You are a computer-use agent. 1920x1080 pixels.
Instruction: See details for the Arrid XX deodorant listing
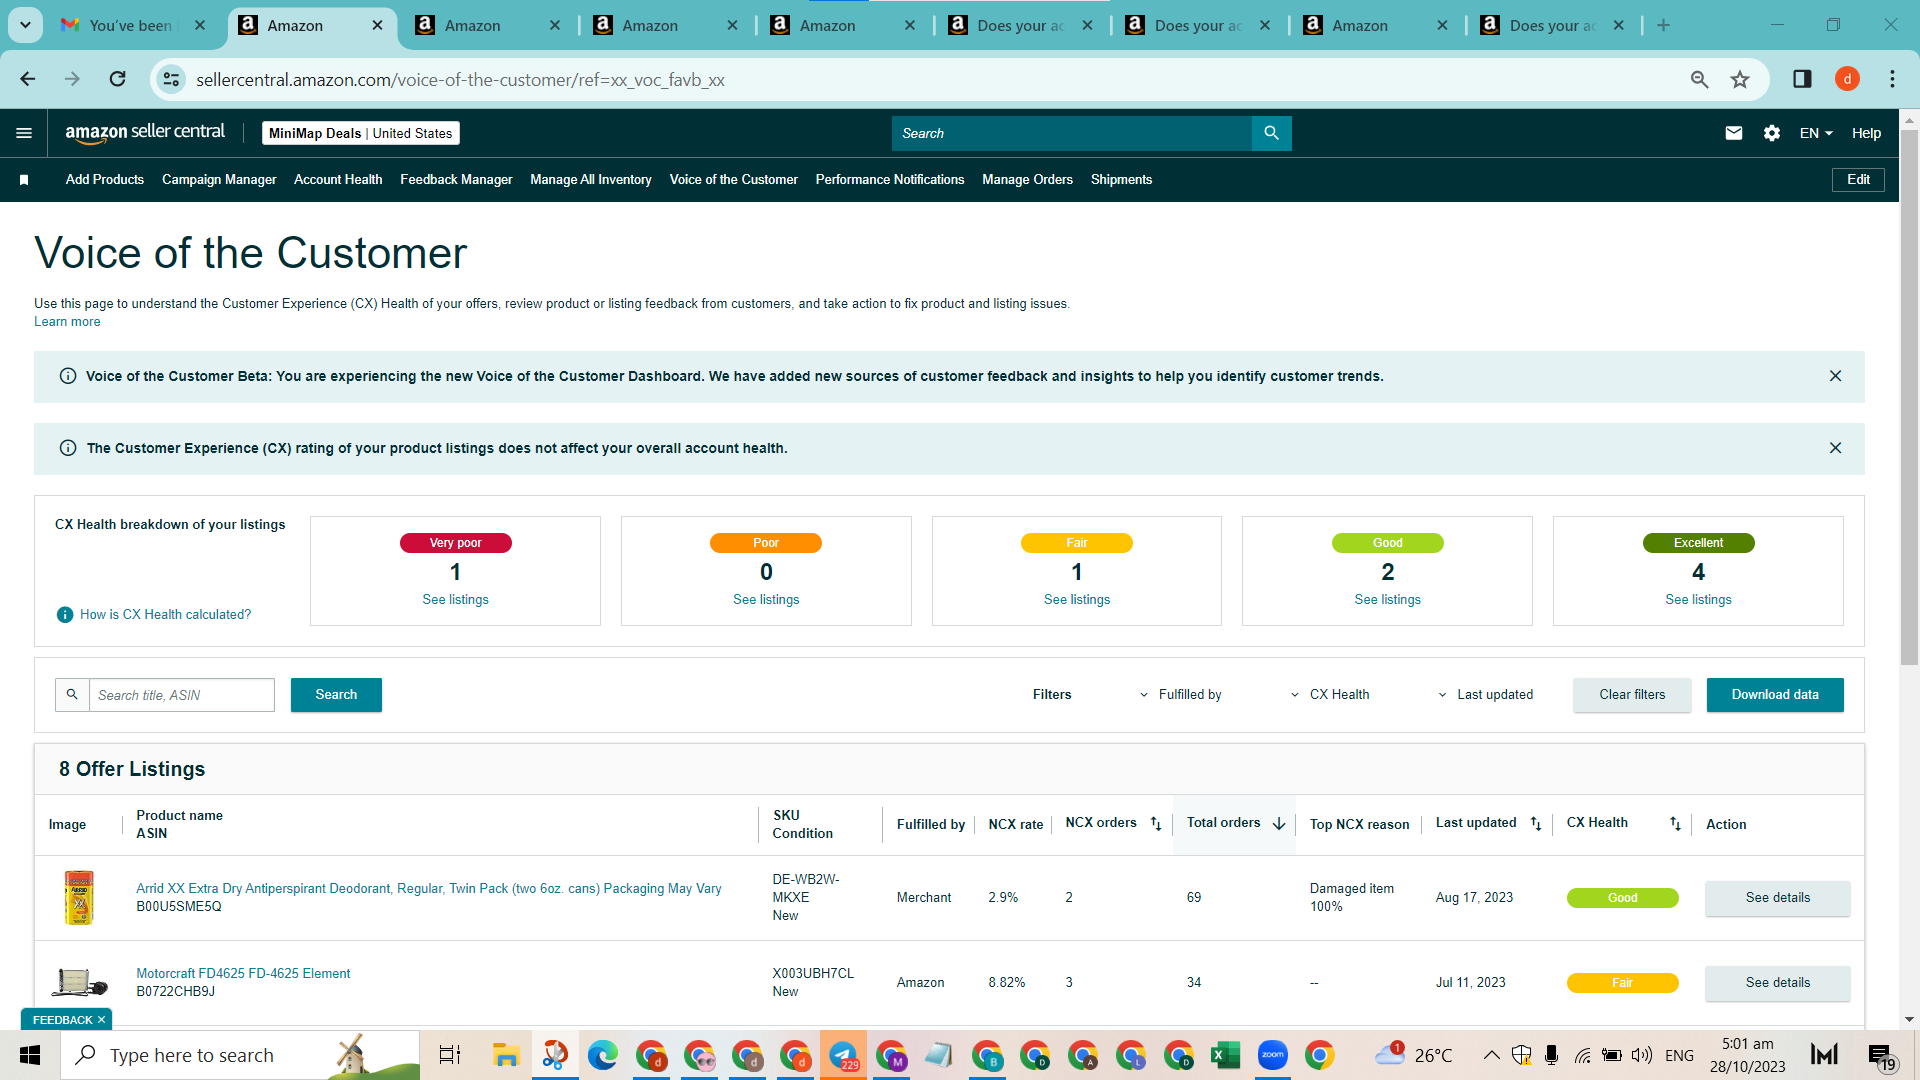click(x=1777, y=898)
